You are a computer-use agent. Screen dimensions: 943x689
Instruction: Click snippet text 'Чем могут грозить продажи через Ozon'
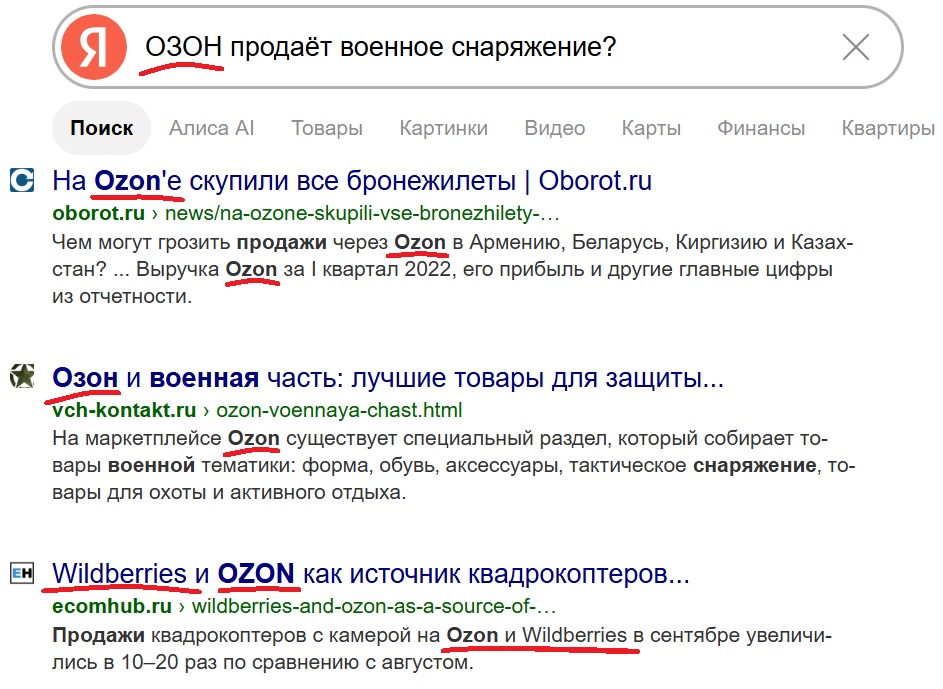(249, 242)
